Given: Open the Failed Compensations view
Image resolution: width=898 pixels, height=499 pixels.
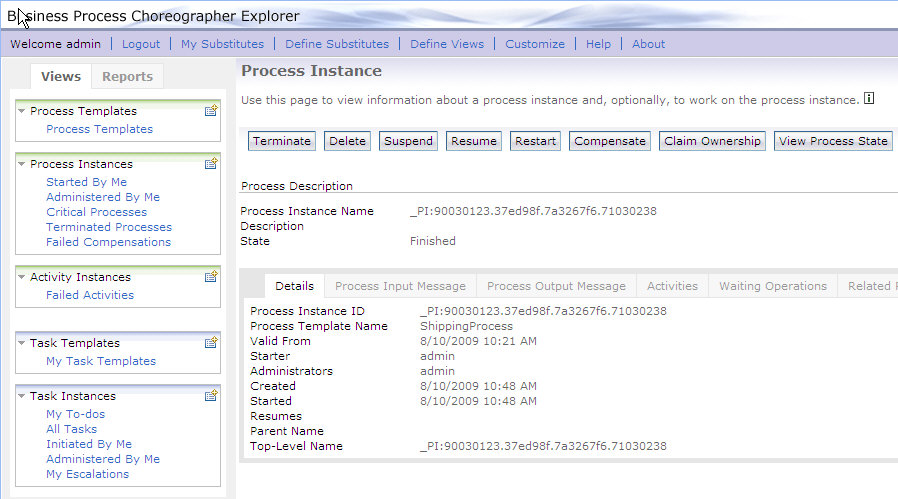Looking at the screenshot, I should coord(108,242).
